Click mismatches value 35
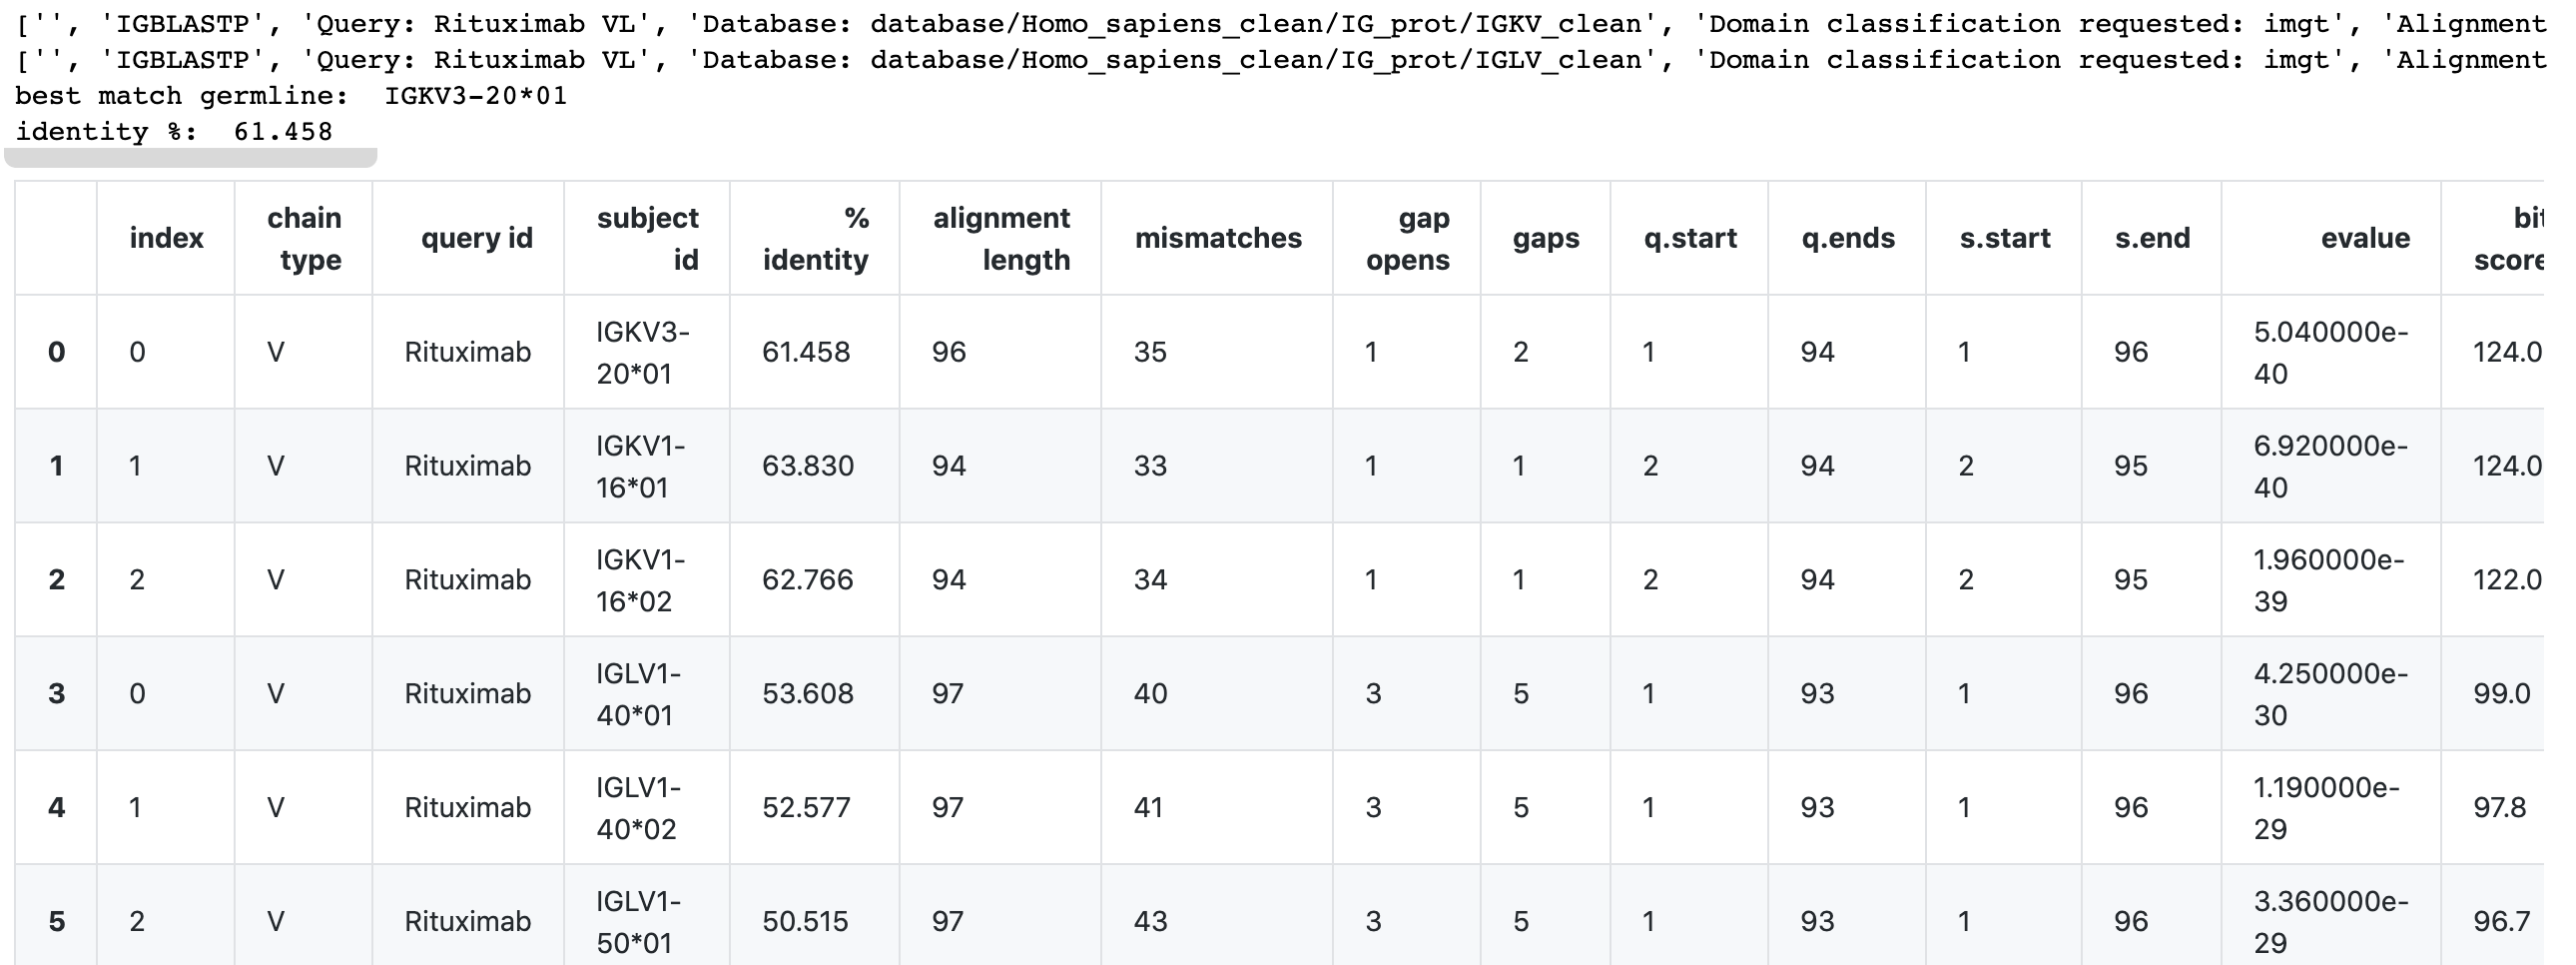The image size is (2576, 965). [x=1150, y=352]
